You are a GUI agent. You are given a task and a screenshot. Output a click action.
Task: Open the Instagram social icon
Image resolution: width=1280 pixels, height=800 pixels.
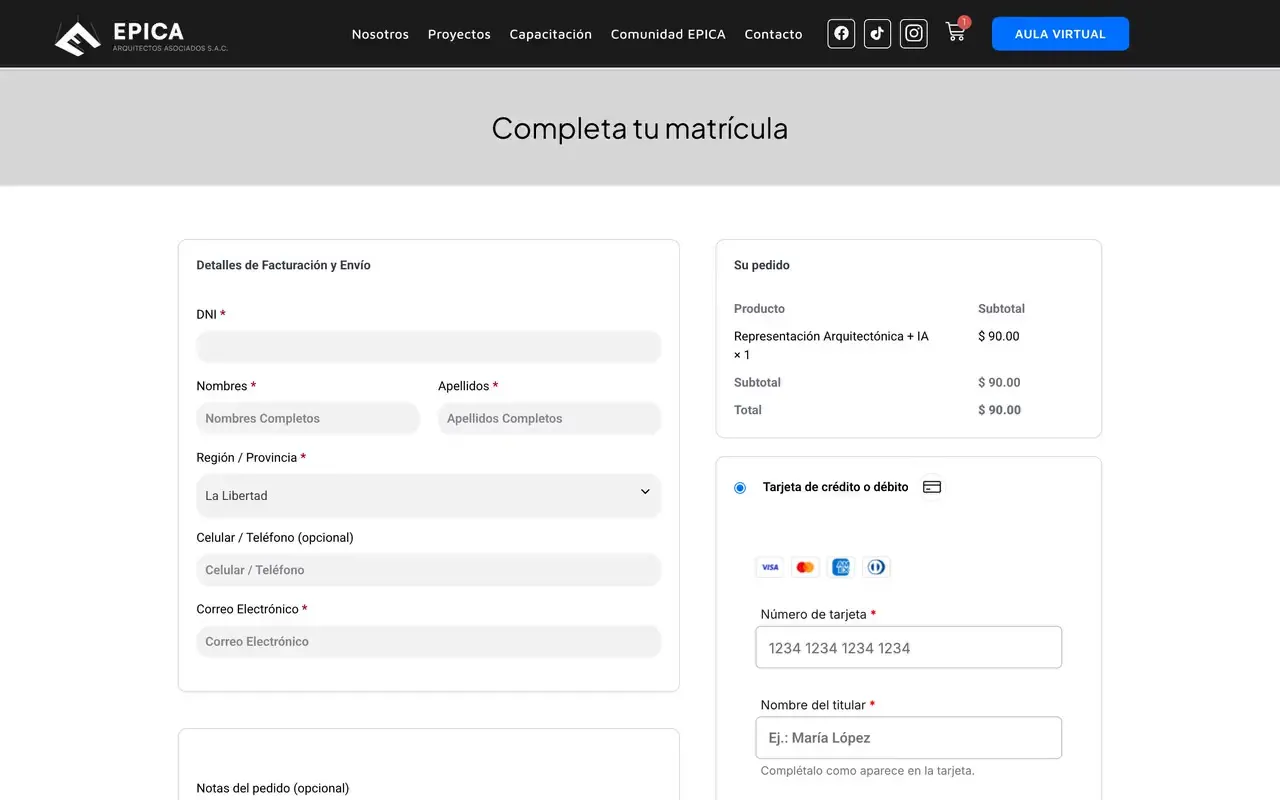coord(914,34)
